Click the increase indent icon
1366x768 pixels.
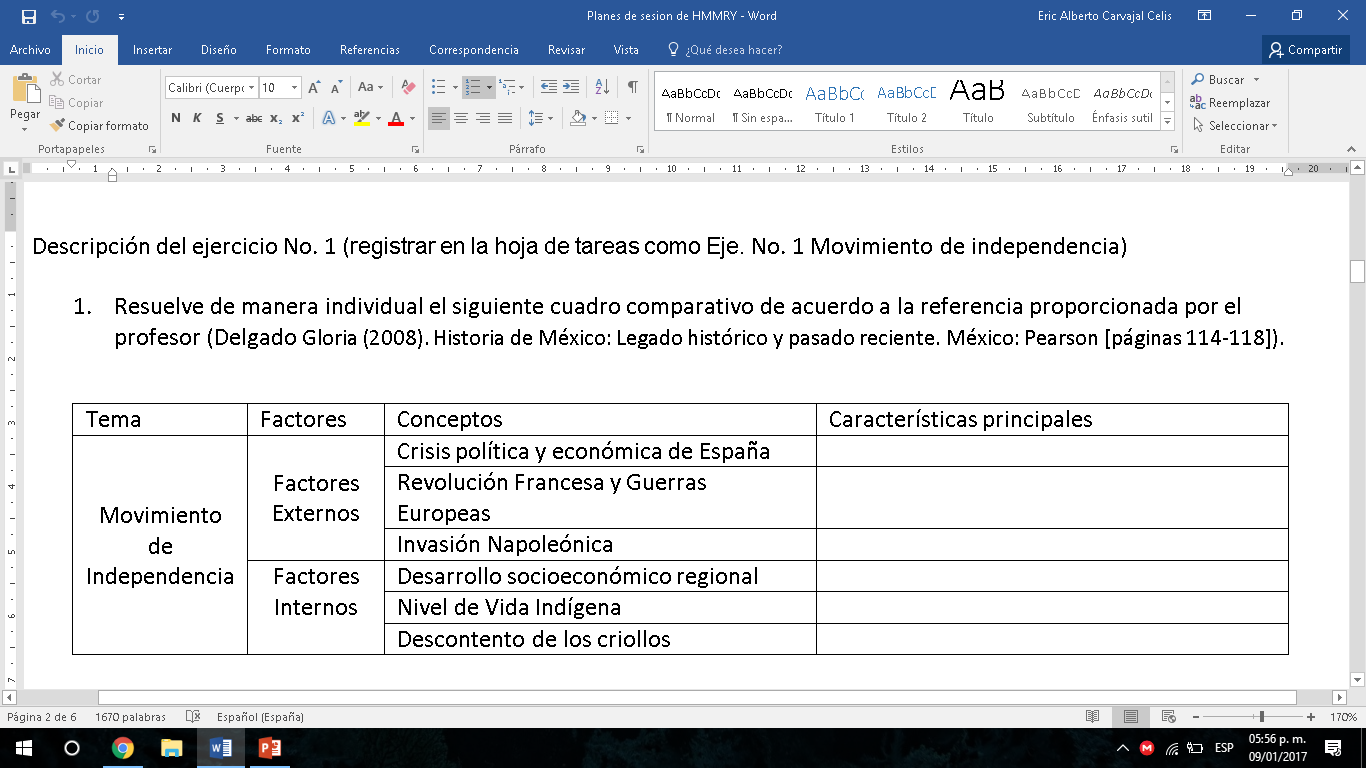tap(572, 88)
